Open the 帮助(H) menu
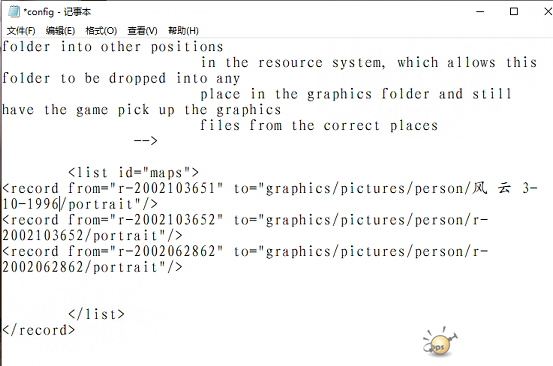The width and height of the screenshot is (553, 366). [183, 31]
